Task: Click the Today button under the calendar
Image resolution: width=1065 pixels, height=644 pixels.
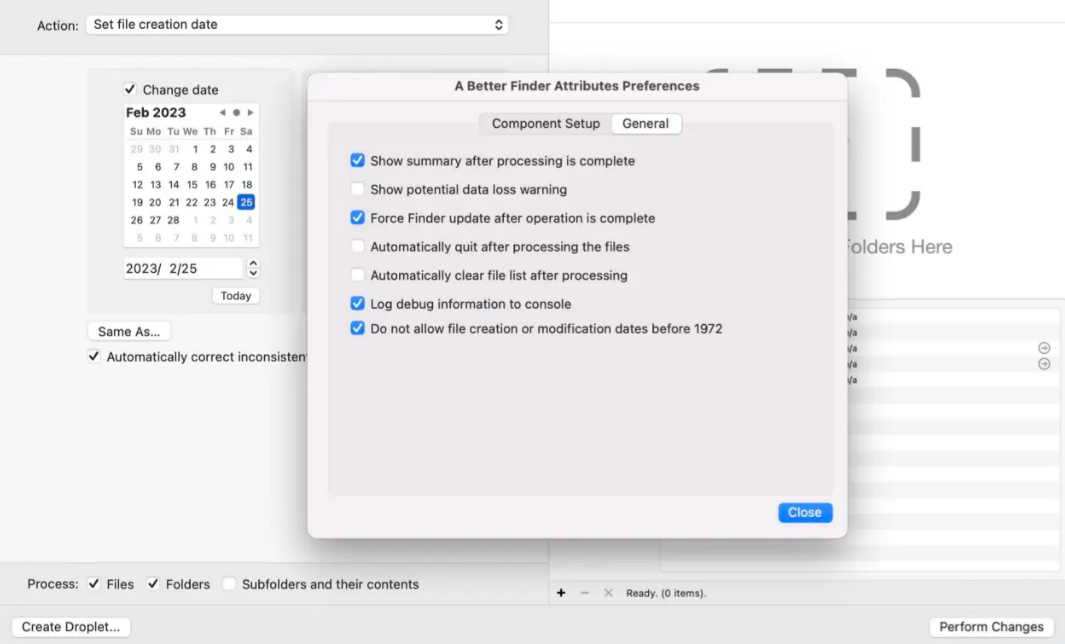Action: [x=236, y=296]
